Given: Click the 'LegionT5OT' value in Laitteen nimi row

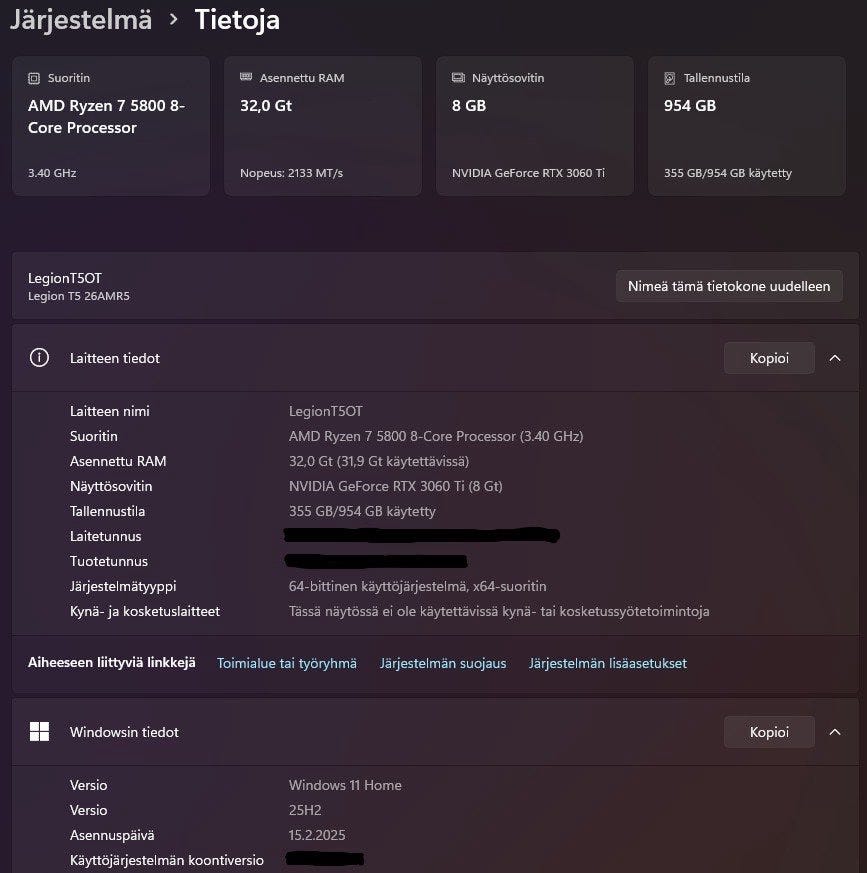Looking at the screenshot, I should pyautogui.click(x=325, y=411).
